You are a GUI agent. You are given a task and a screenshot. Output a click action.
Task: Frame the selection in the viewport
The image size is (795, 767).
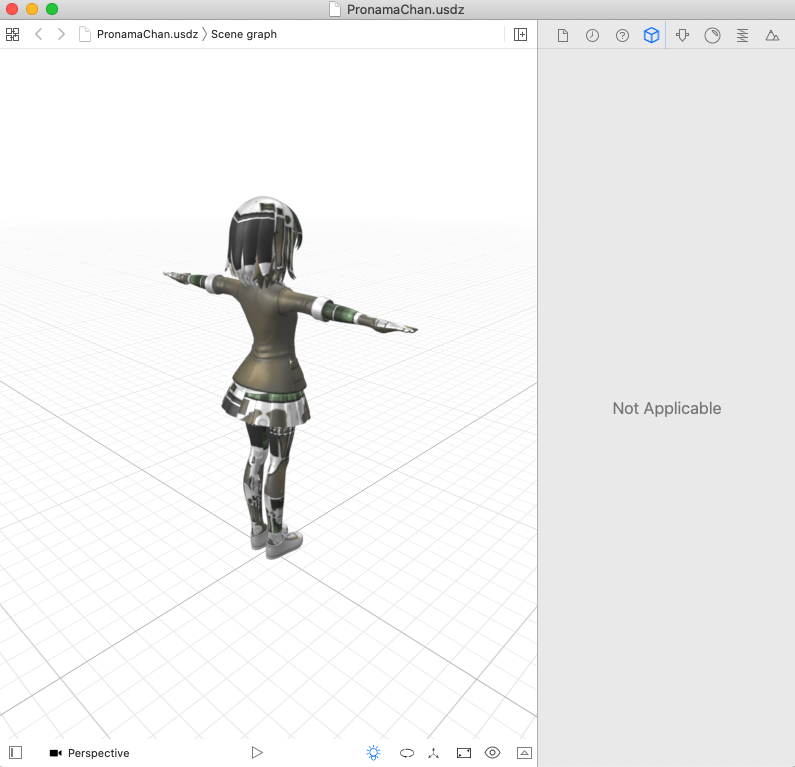click(464, 753)
